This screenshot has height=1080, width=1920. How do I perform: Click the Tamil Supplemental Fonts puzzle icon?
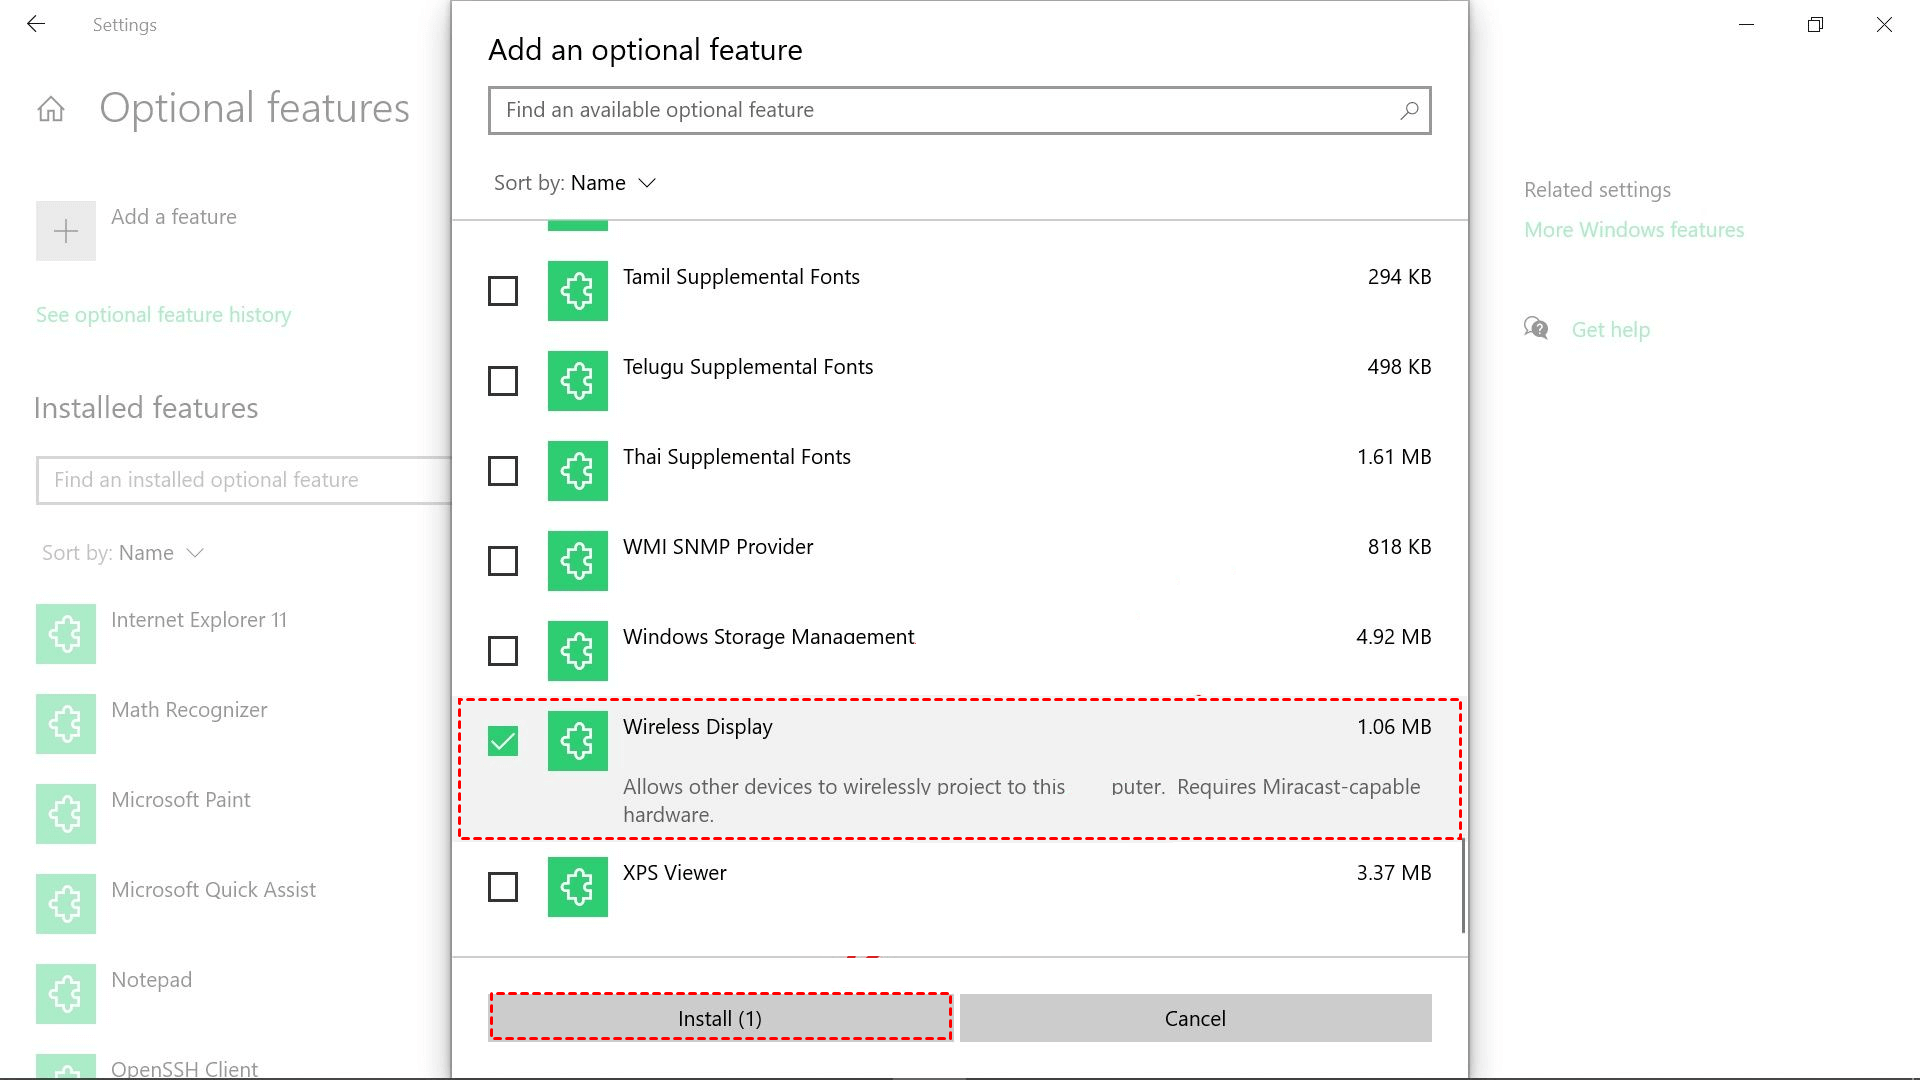coord(577,291)
